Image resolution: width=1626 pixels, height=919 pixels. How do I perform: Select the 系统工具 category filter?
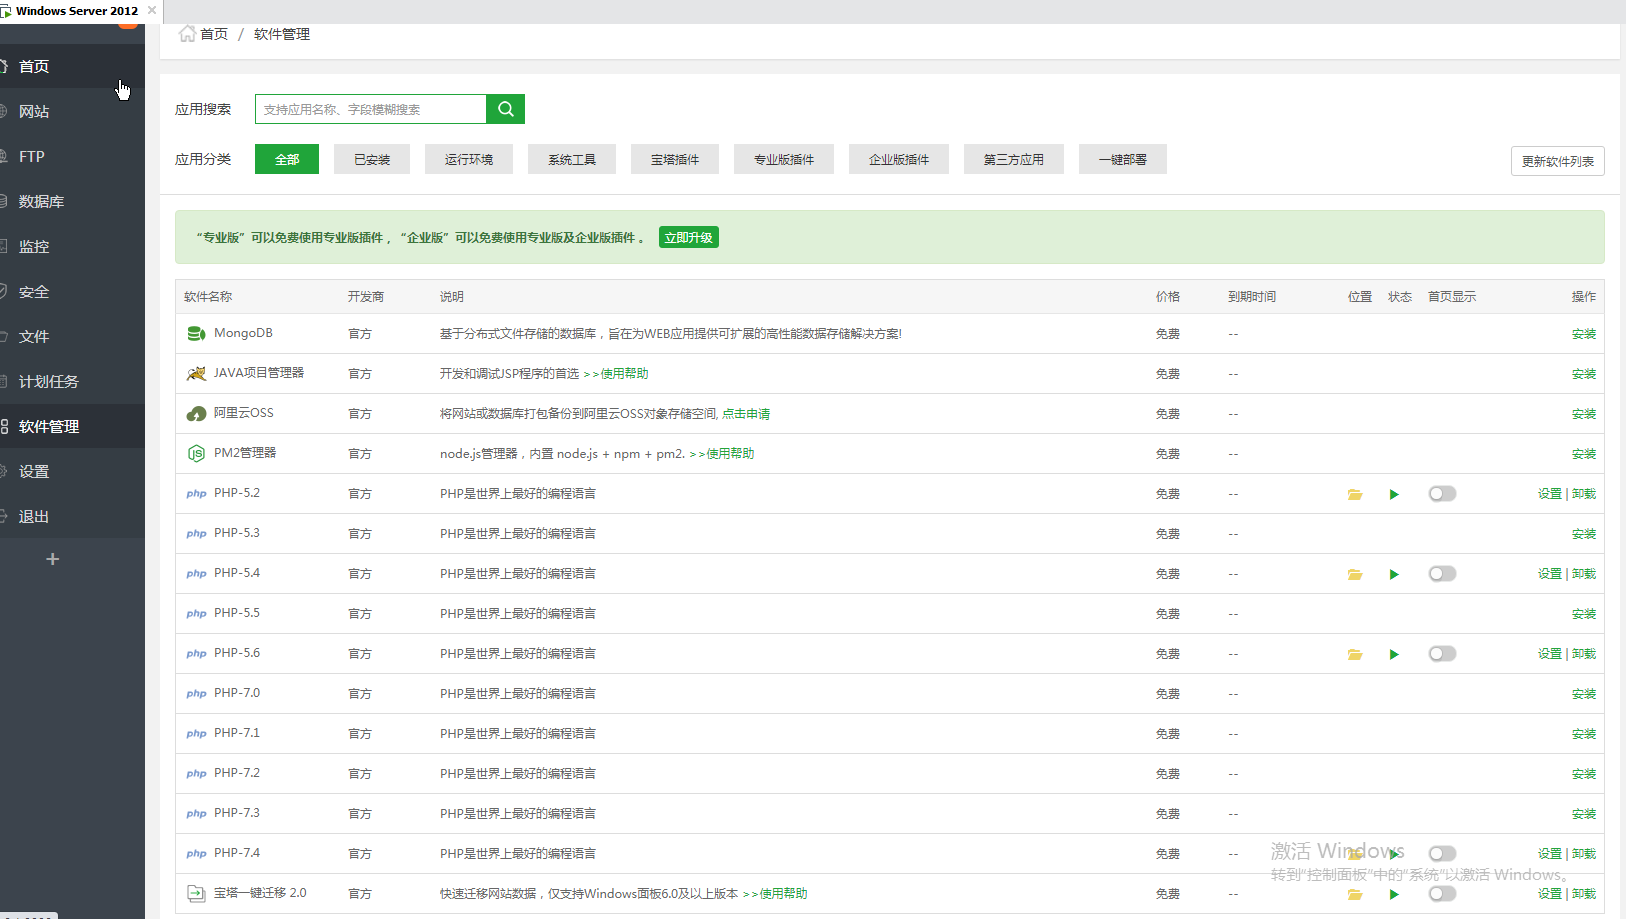(572, 159)
